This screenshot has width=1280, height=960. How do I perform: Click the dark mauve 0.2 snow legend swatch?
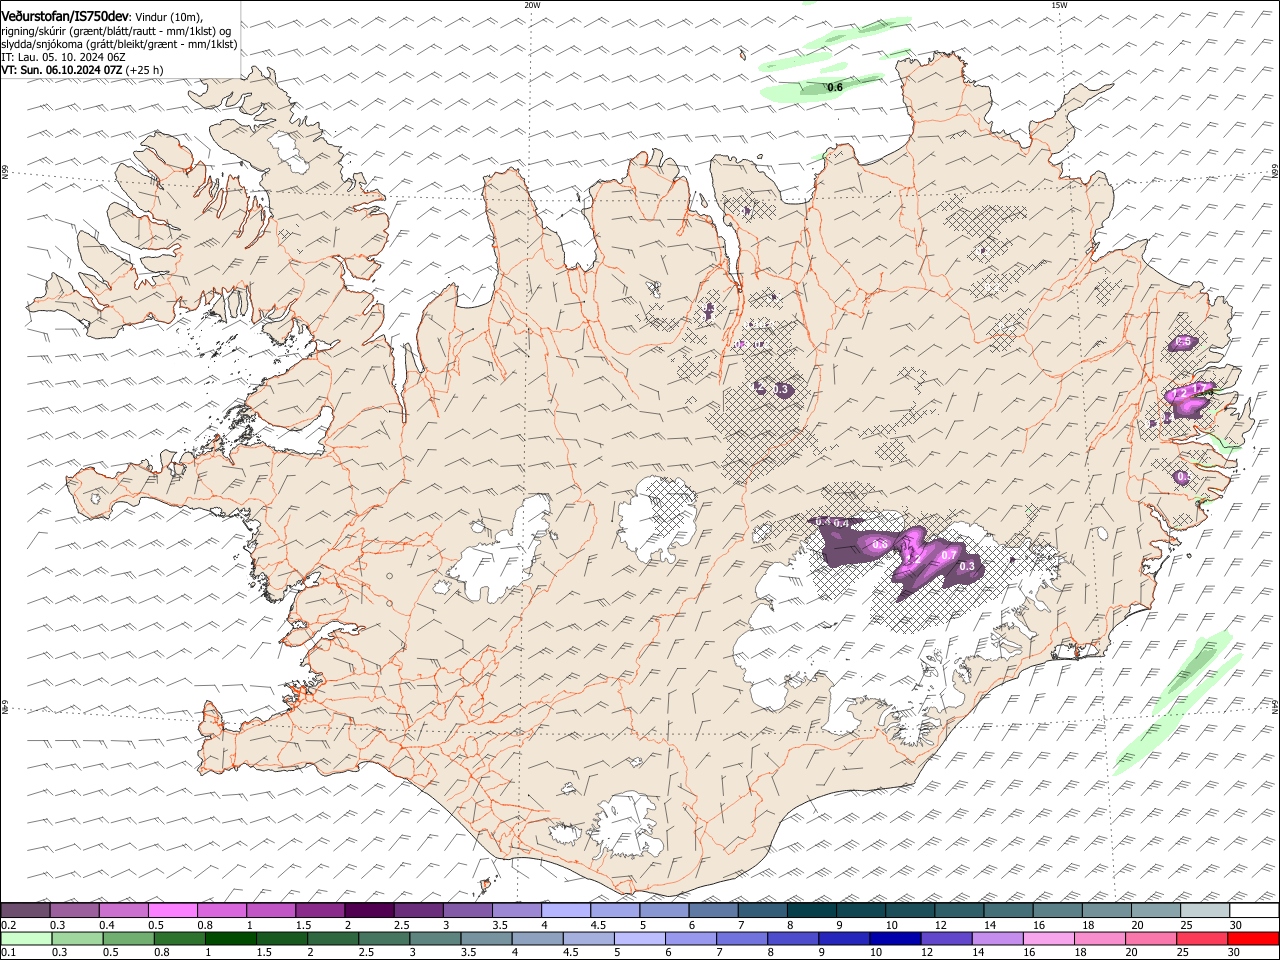[x=25, y=911]
